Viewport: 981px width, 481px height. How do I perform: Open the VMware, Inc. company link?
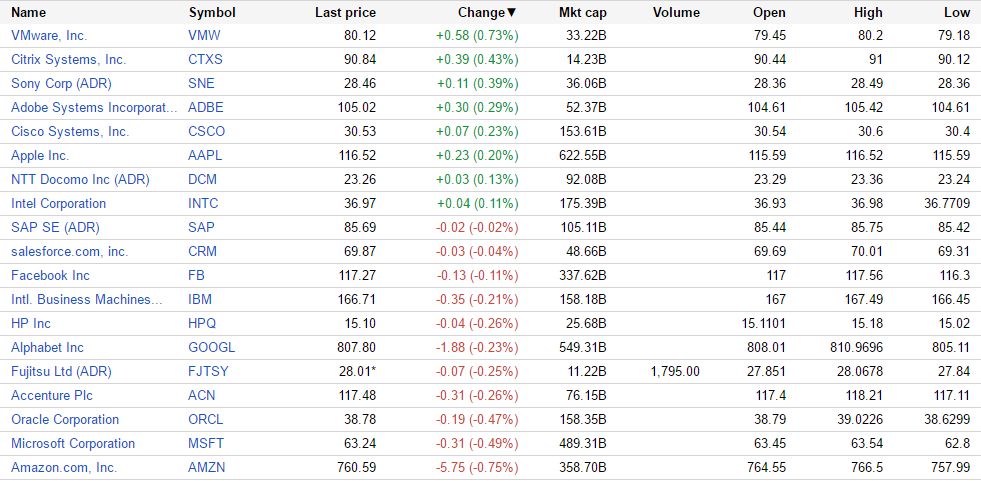(49, 35)
